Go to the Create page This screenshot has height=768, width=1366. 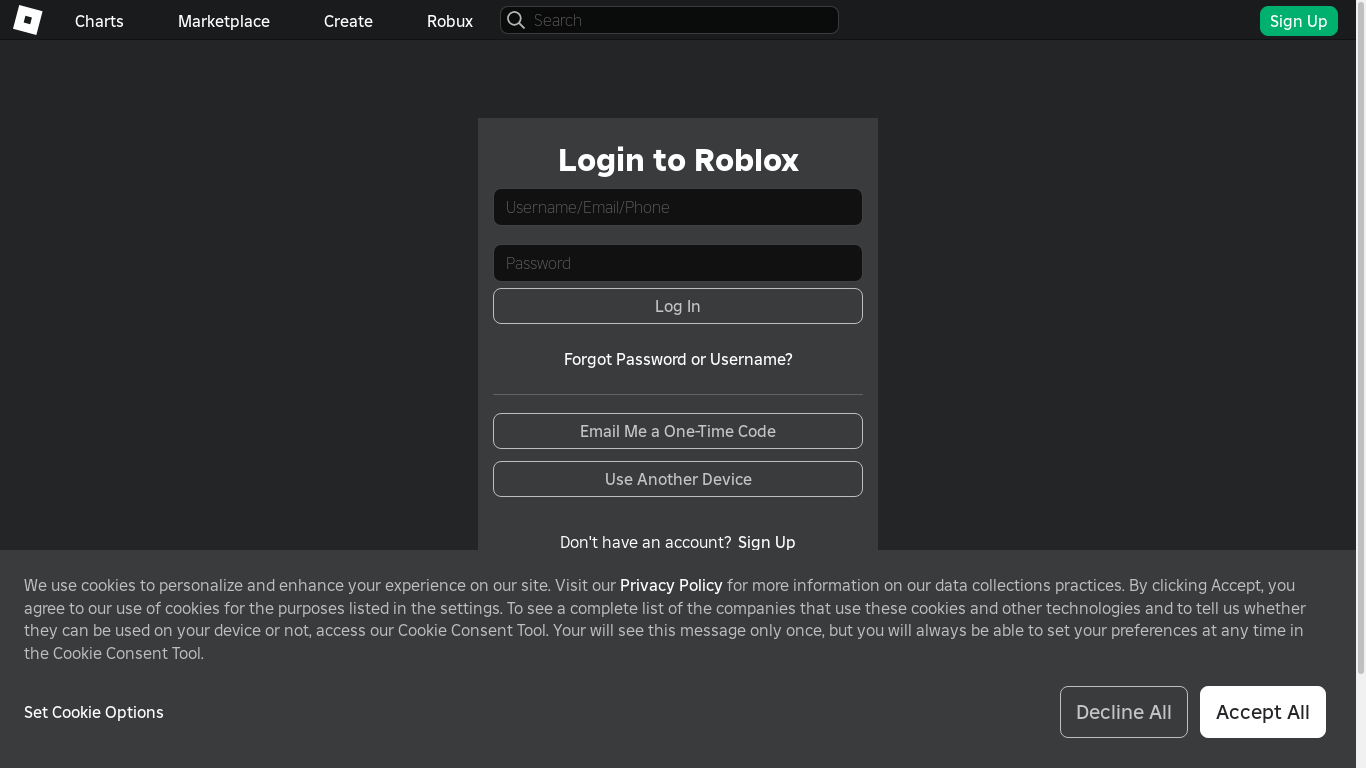point(348,21)
